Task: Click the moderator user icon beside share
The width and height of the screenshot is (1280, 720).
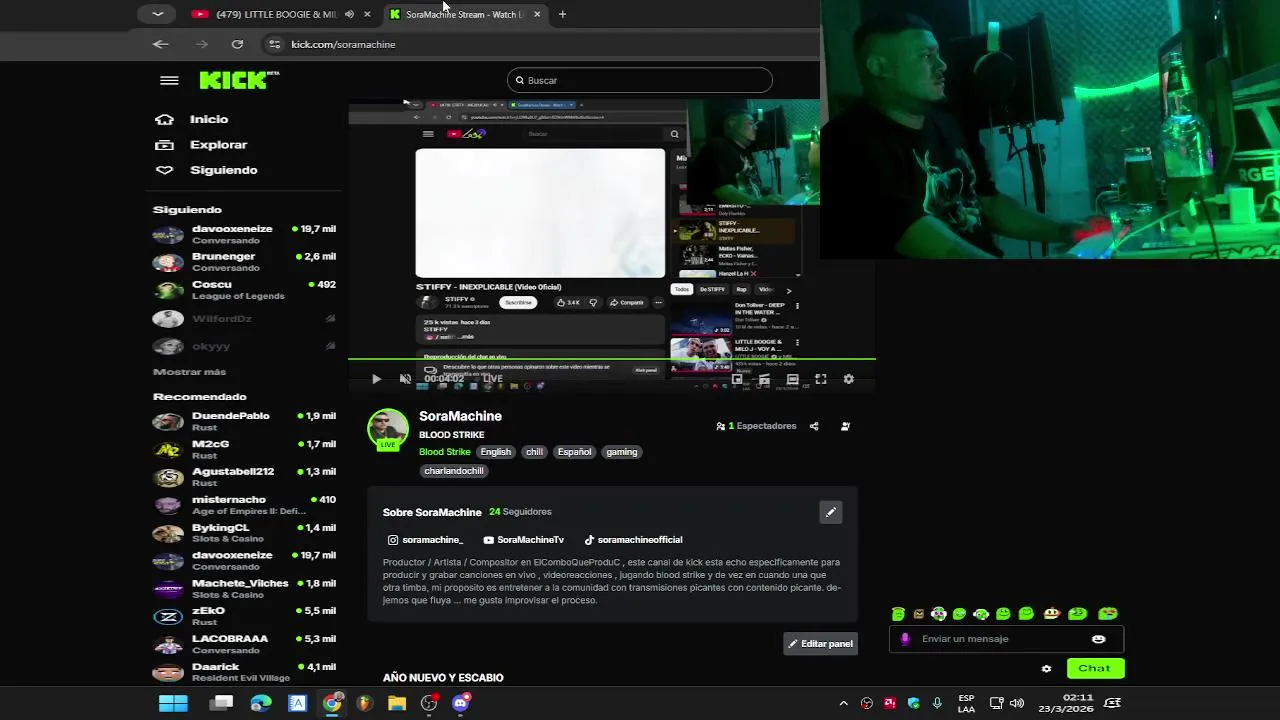Action: 845,426
